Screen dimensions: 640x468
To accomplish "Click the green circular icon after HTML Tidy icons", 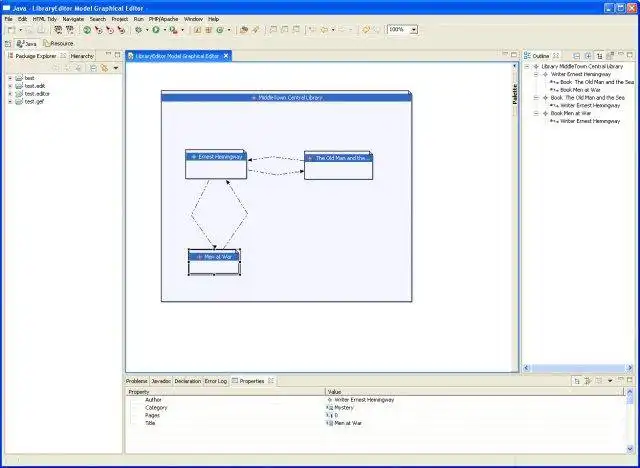I will pyautogui.click(x=87, y=30).
